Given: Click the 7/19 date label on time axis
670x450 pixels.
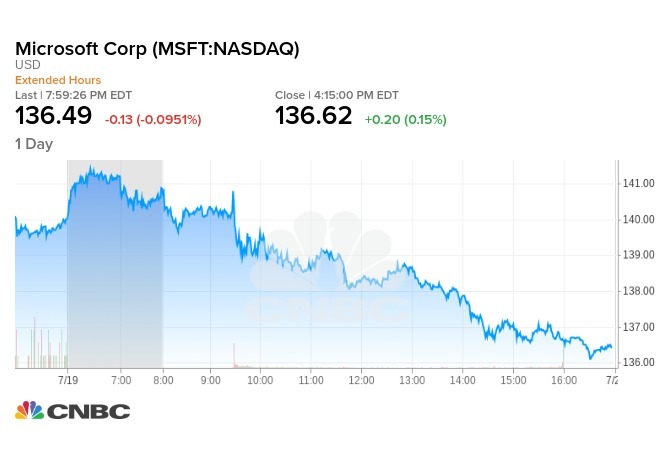Looking at the screenshot, I should pos(69,381).
